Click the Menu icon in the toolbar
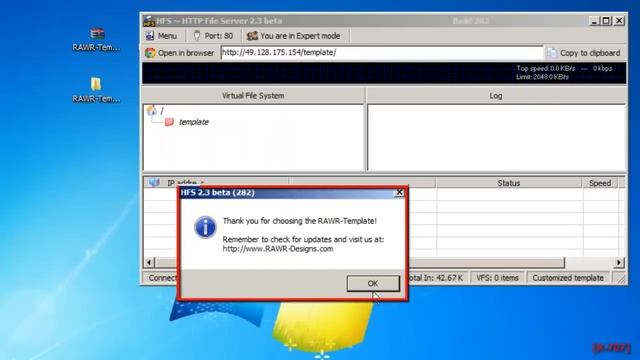The height and width of the screenshot is (360, 640). [150, 36]
